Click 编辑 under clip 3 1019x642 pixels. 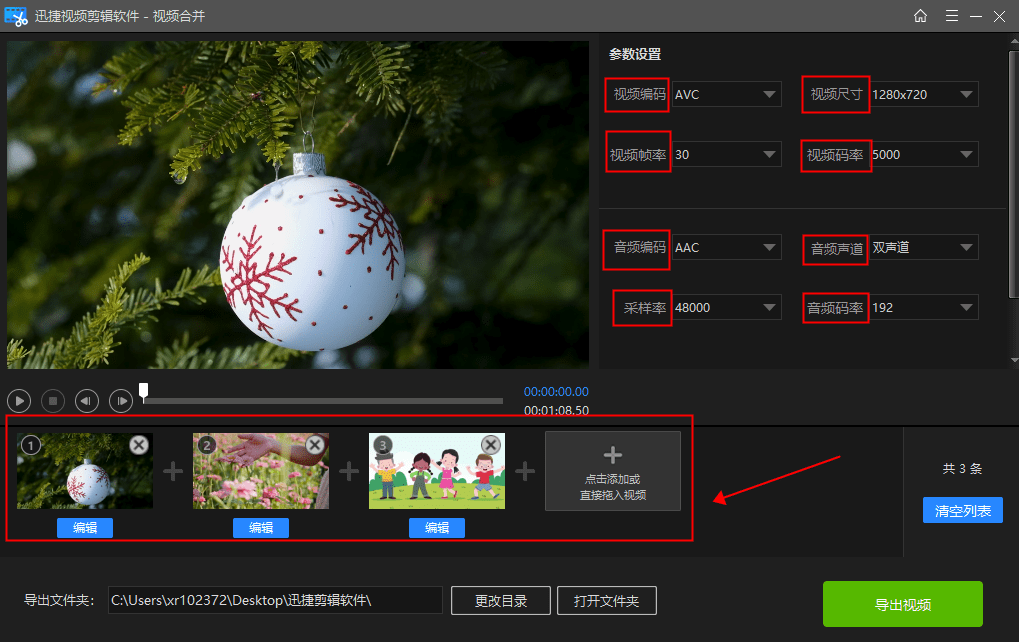(437, 528)
